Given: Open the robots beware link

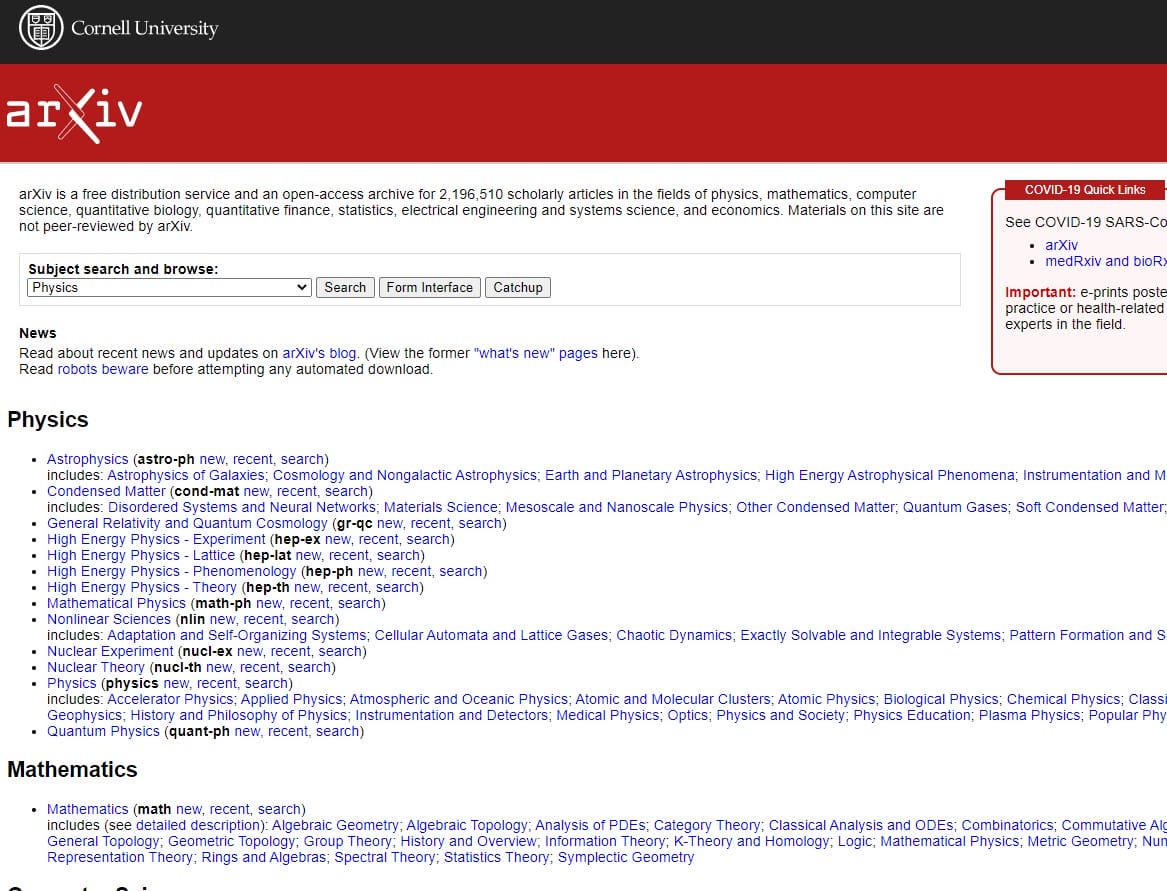Looking at the screenshot, I should click(x=103, y=369).
